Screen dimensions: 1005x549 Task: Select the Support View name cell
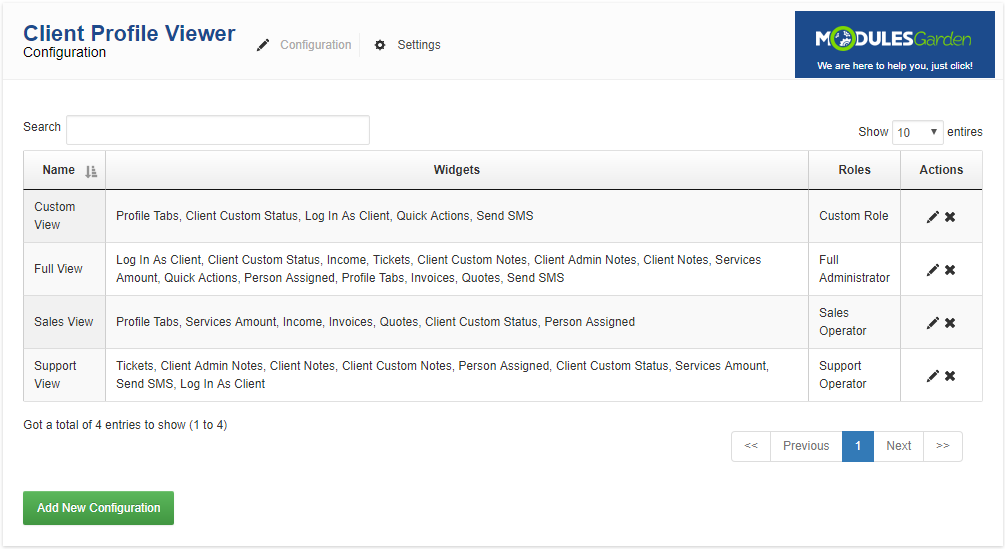[x=64, y=375]
